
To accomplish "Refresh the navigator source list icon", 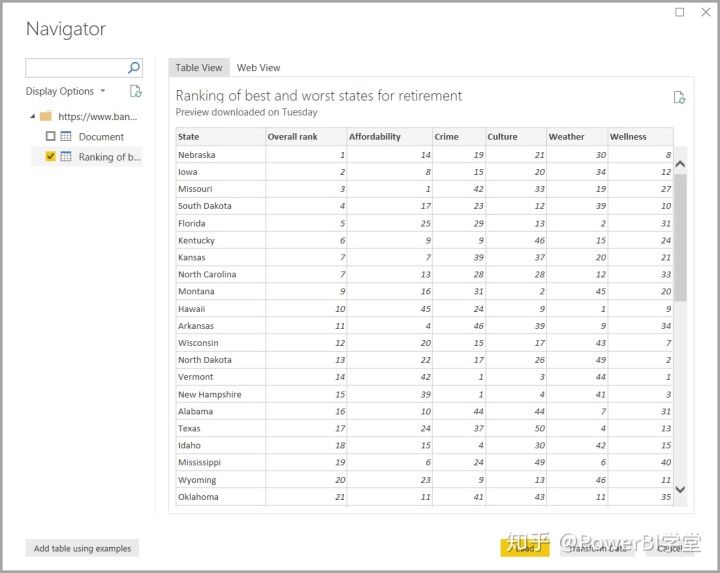I will pos(135,91).
